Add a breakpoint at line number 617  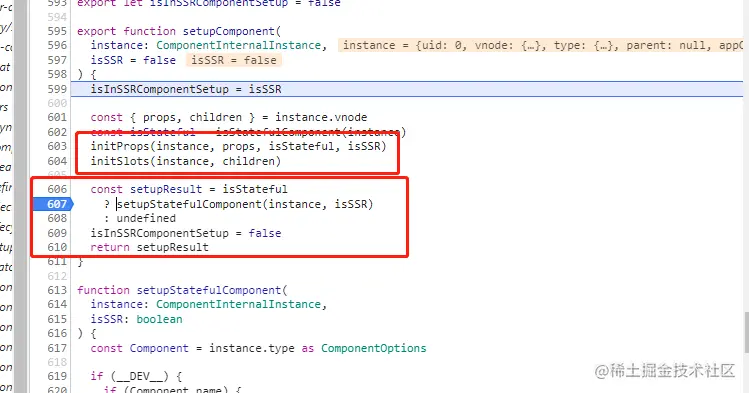tap(57, 348)
